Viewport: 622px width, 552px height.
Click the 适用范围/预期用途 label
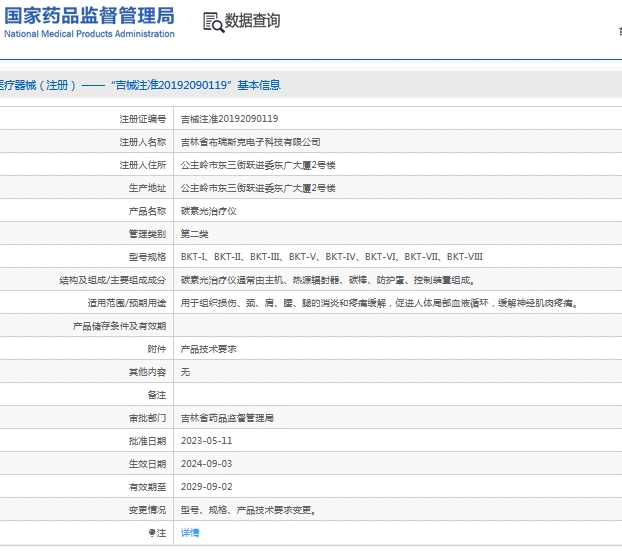[127, 303]
